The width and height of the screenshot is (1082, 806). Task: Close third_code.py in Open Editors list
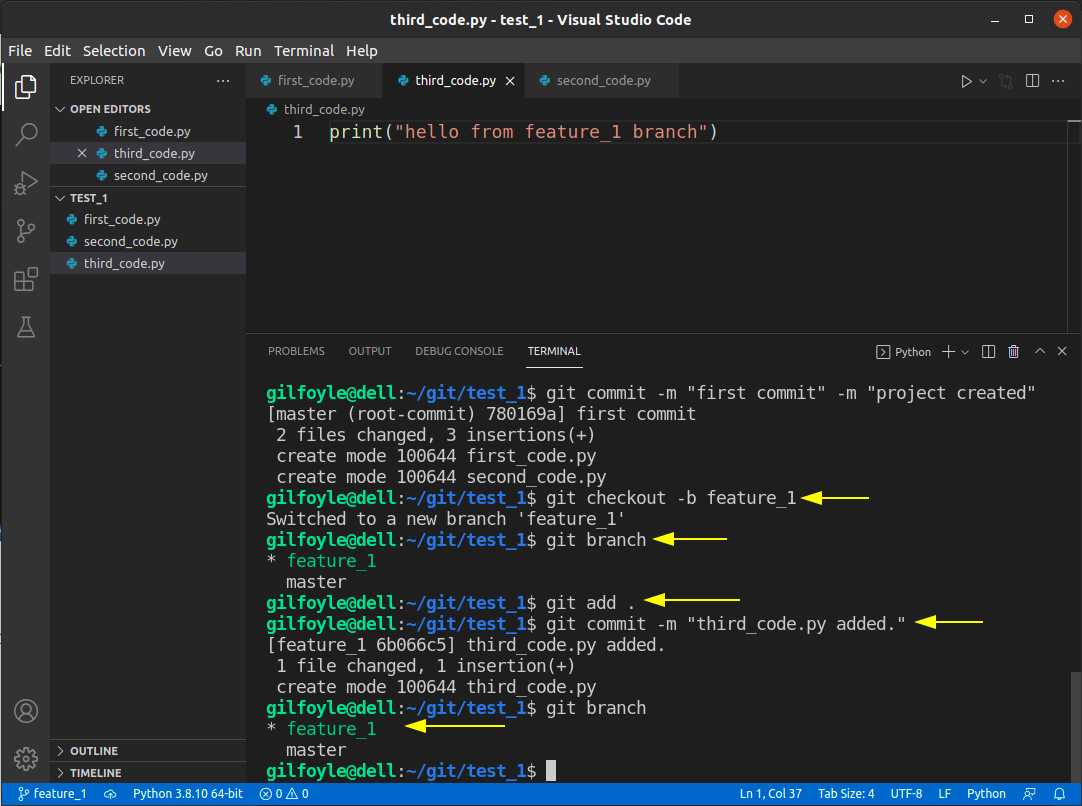click(x=82, y=153)
